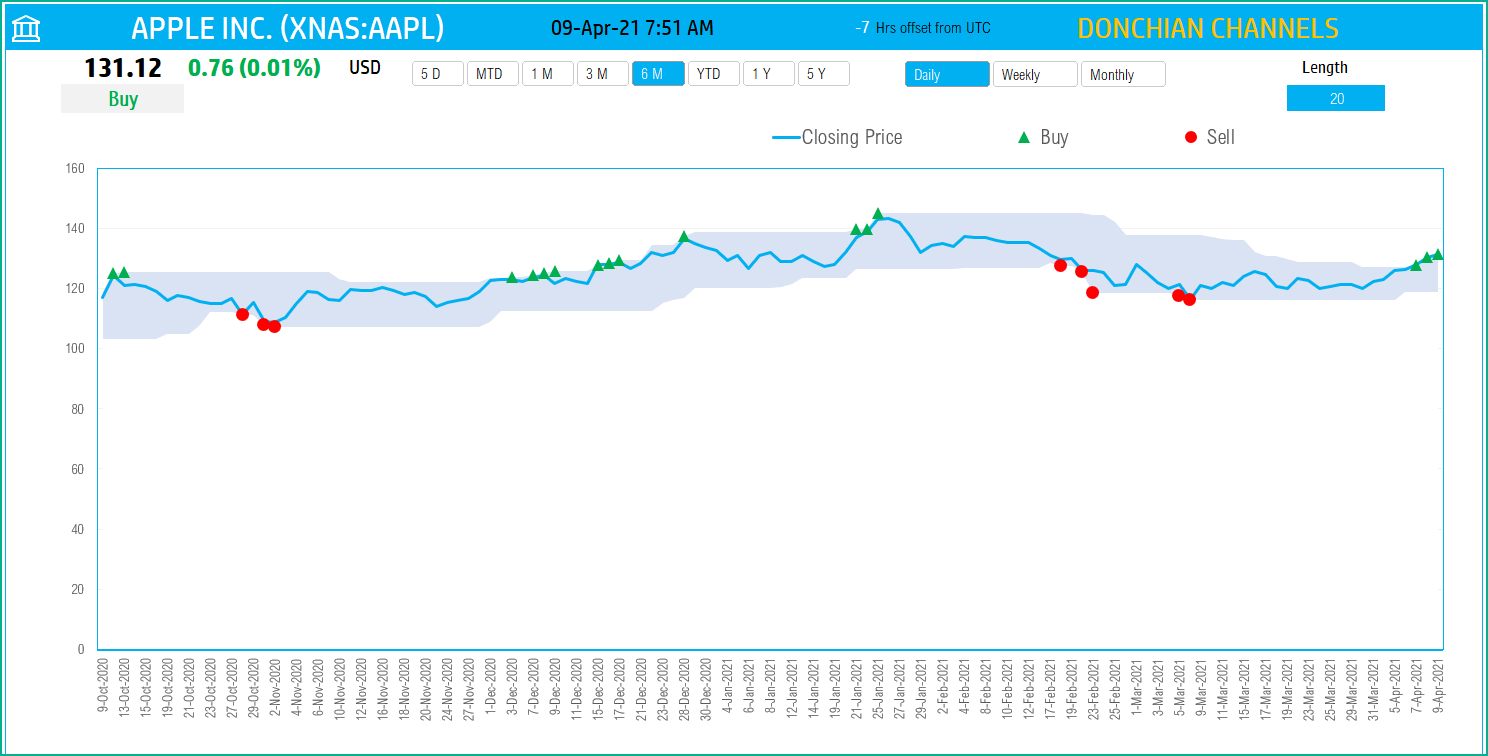Click the -7 UTC offset value

pyautogui.click(x=862, y=28)
